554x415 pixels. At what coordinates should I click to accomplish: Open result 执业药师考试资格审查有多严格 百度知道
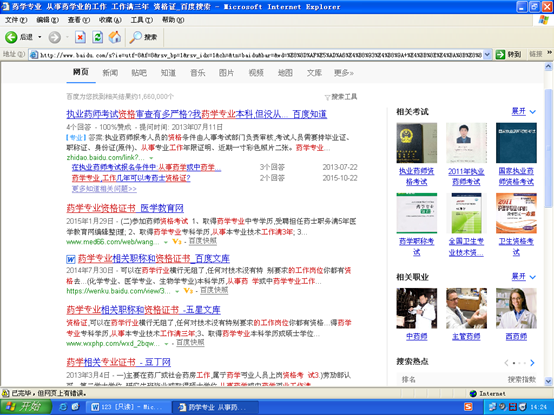(196, 114)
